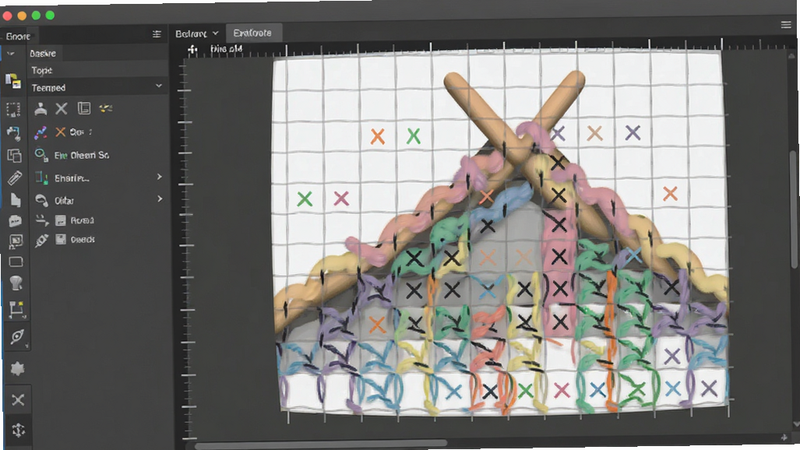
Task: Click the Roeed label
Action: 82,220
